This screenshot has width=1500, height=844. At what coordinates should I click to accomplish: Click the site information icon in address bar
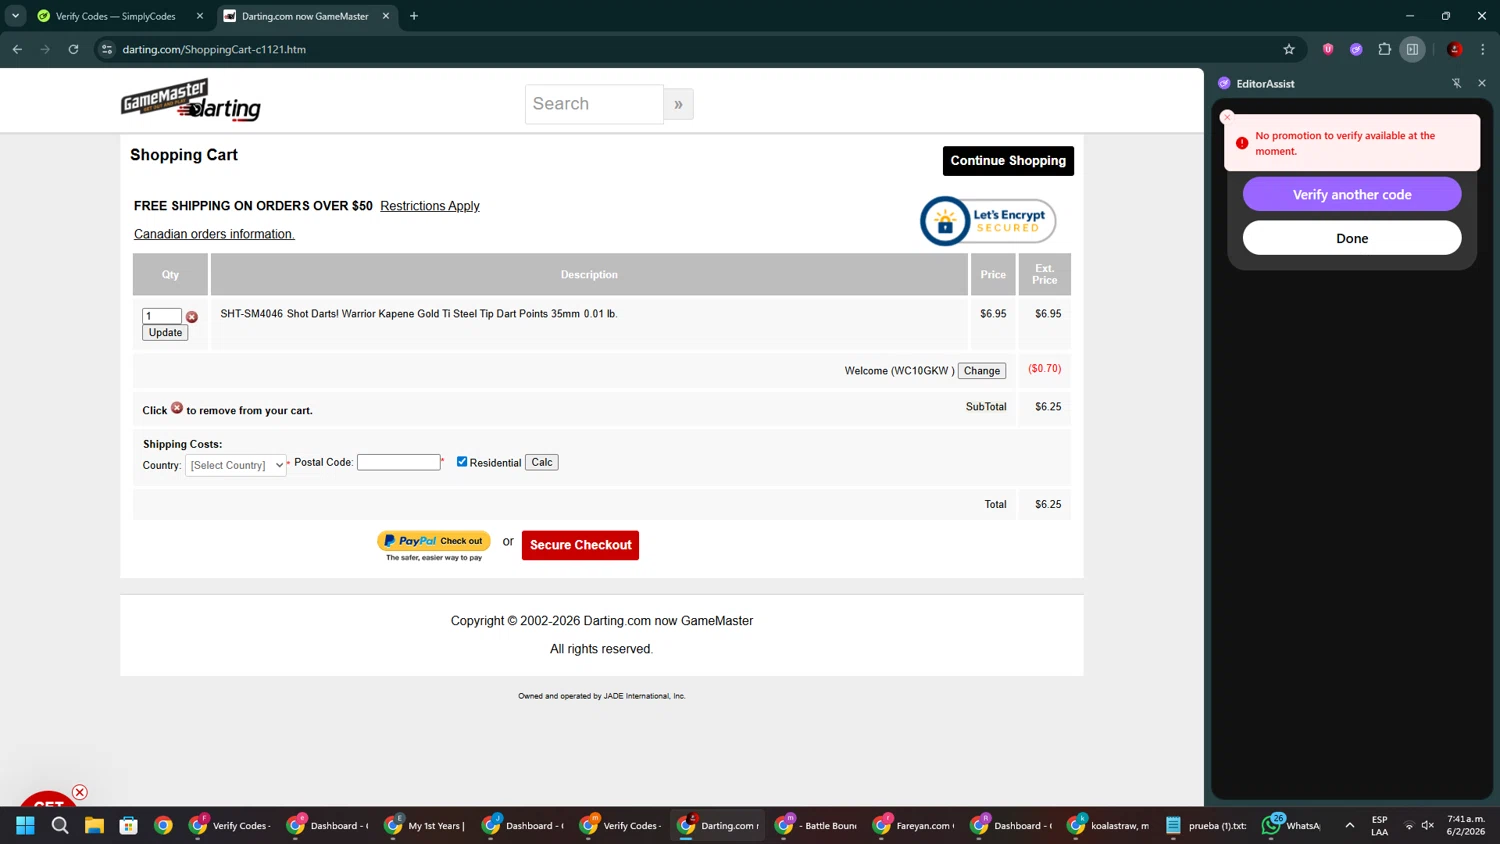click(107, 49)
